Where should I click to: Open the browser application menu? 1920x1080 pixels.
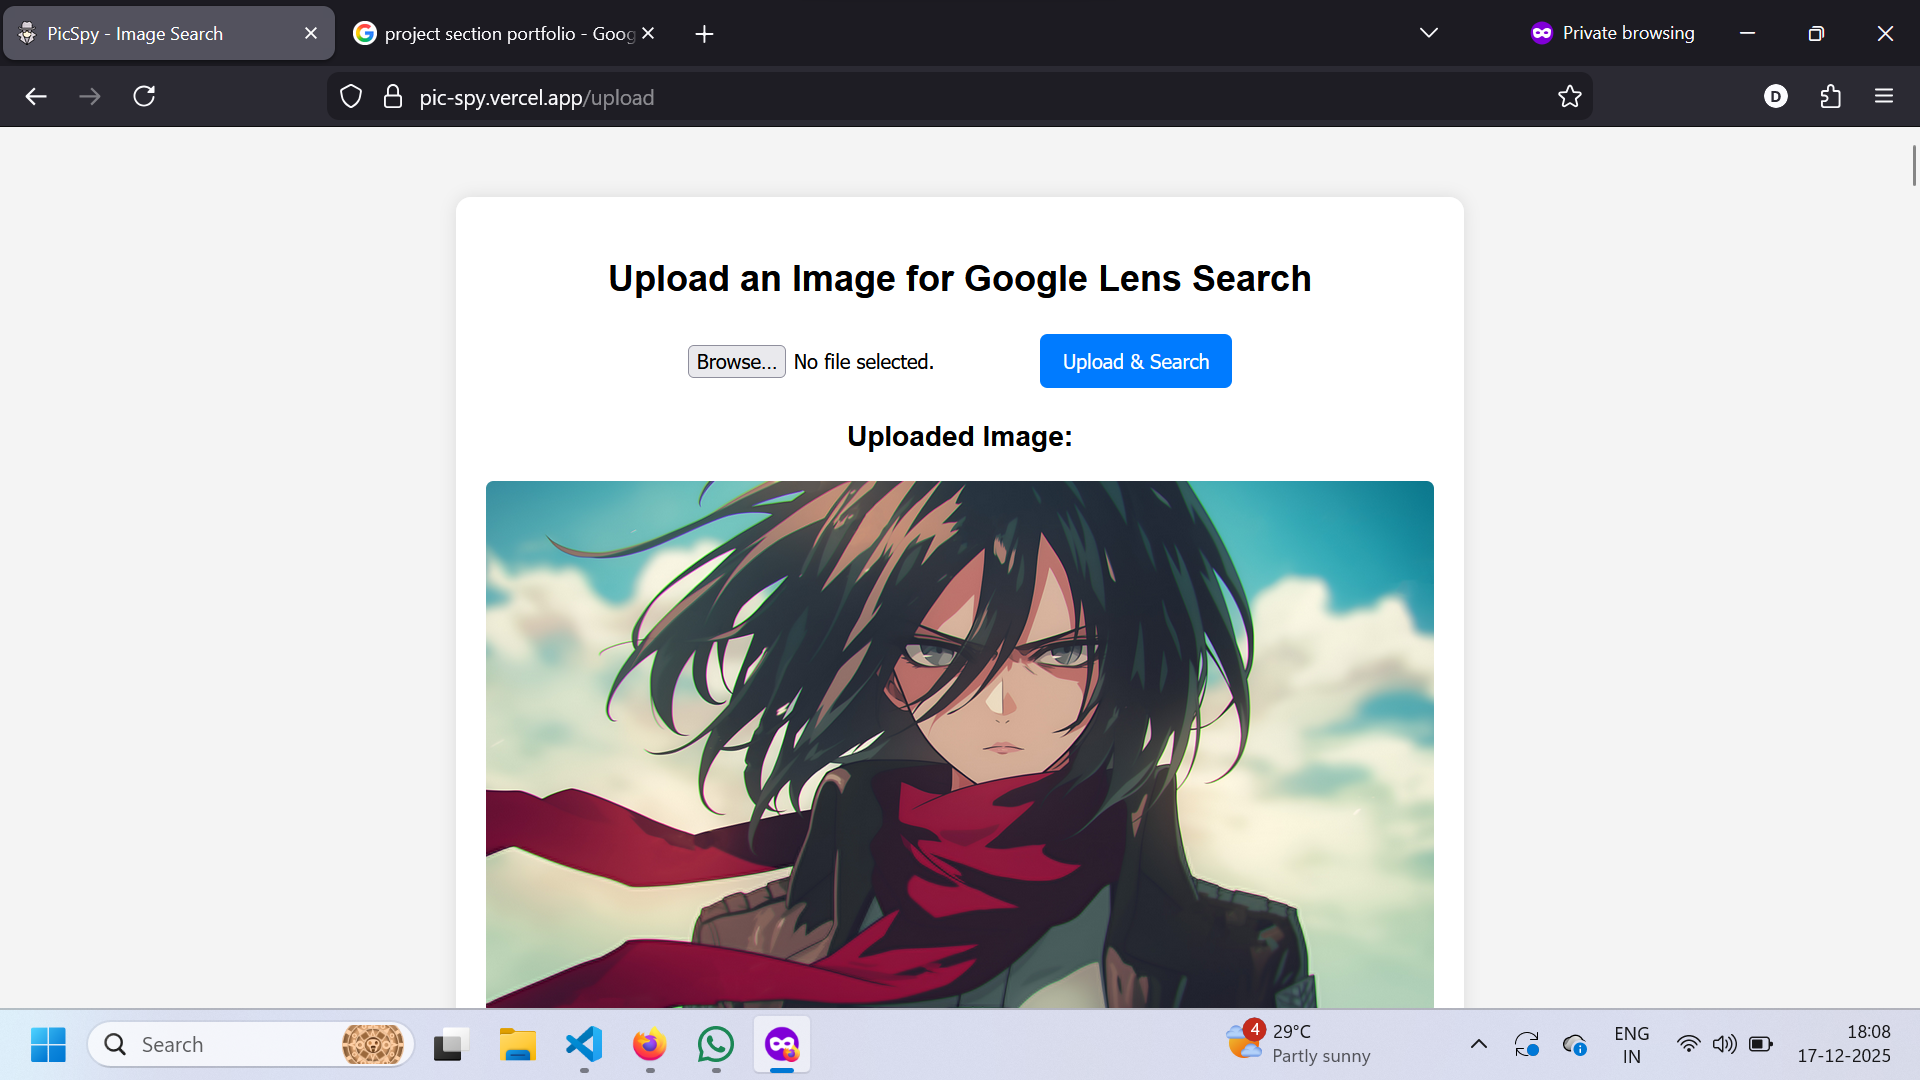point(1884,96)
